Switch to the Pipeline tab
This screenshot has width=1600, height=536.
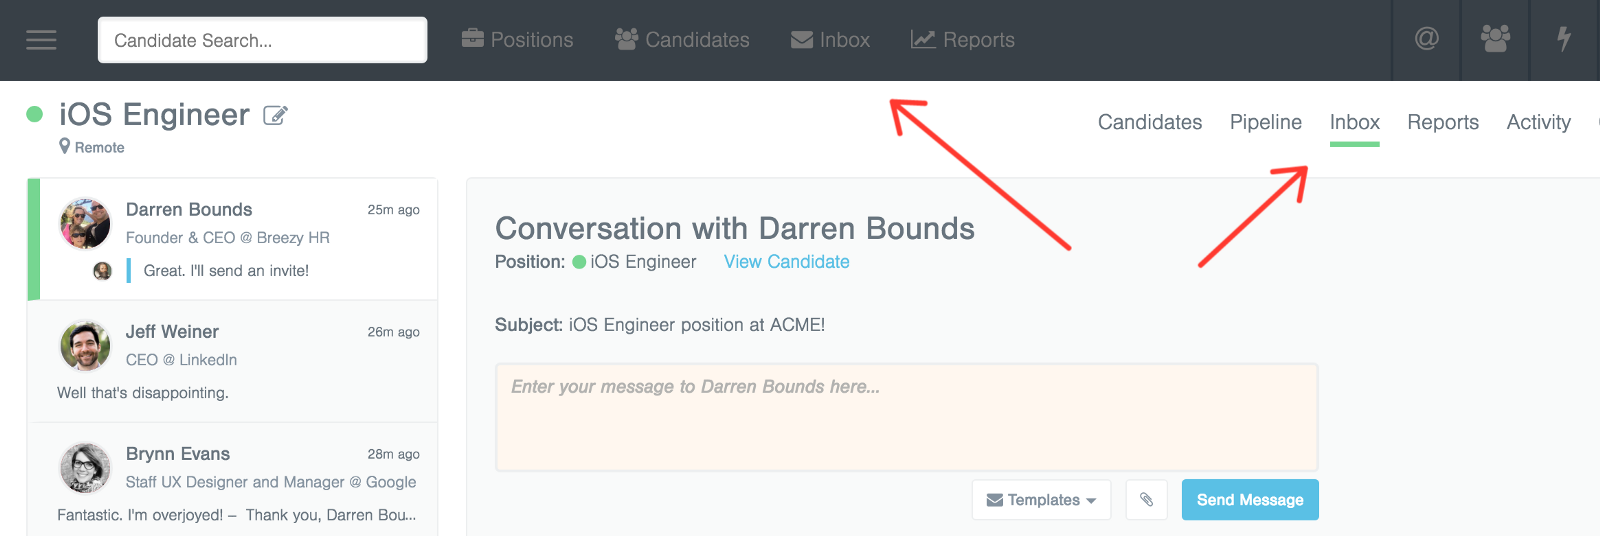click(x=1265, y=122)
